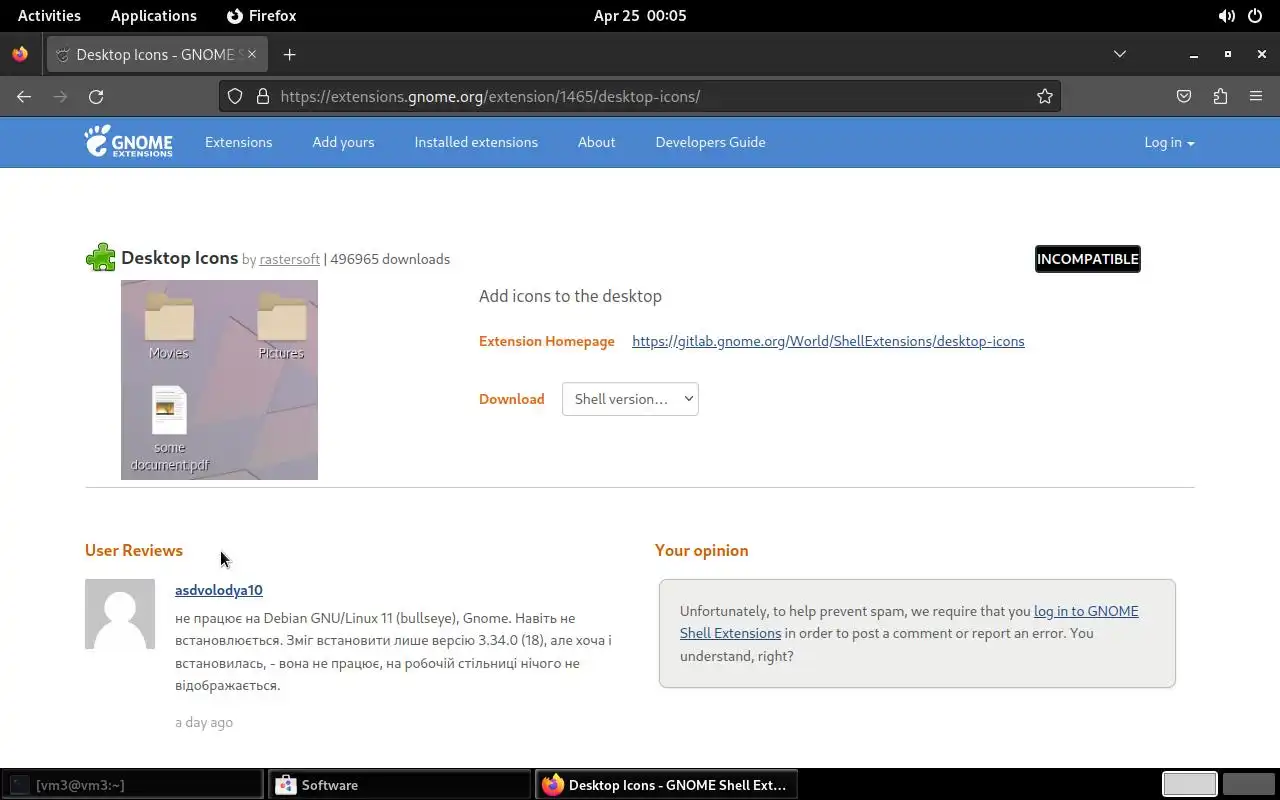Open the asdvolodya10 reviewer profile
The height and width of the screenshot is (800, 1280).
pyautogui.click(x=219, y=590)
